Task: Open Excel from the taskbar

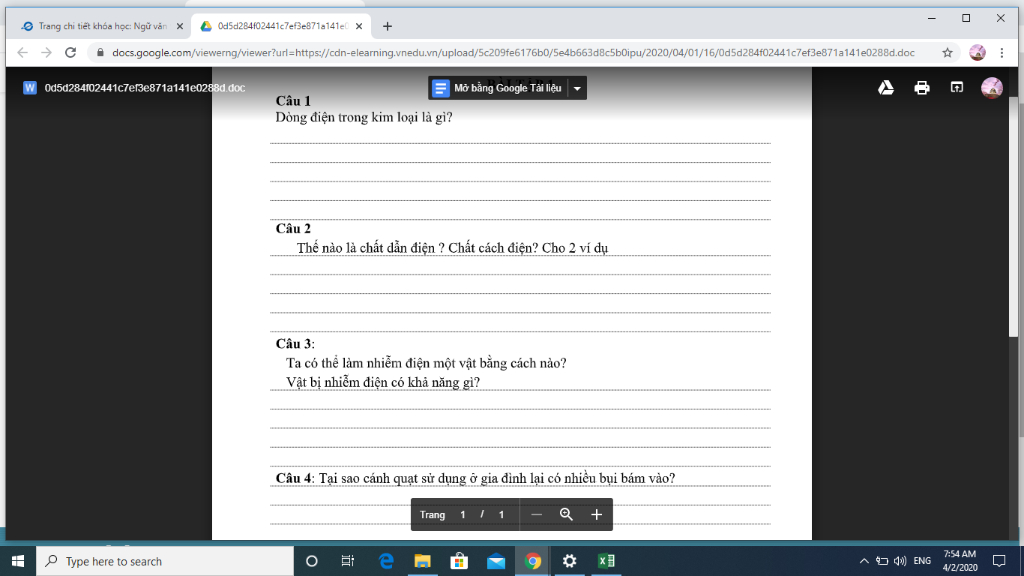Action: pyautogui.click(x=606, y=561)
